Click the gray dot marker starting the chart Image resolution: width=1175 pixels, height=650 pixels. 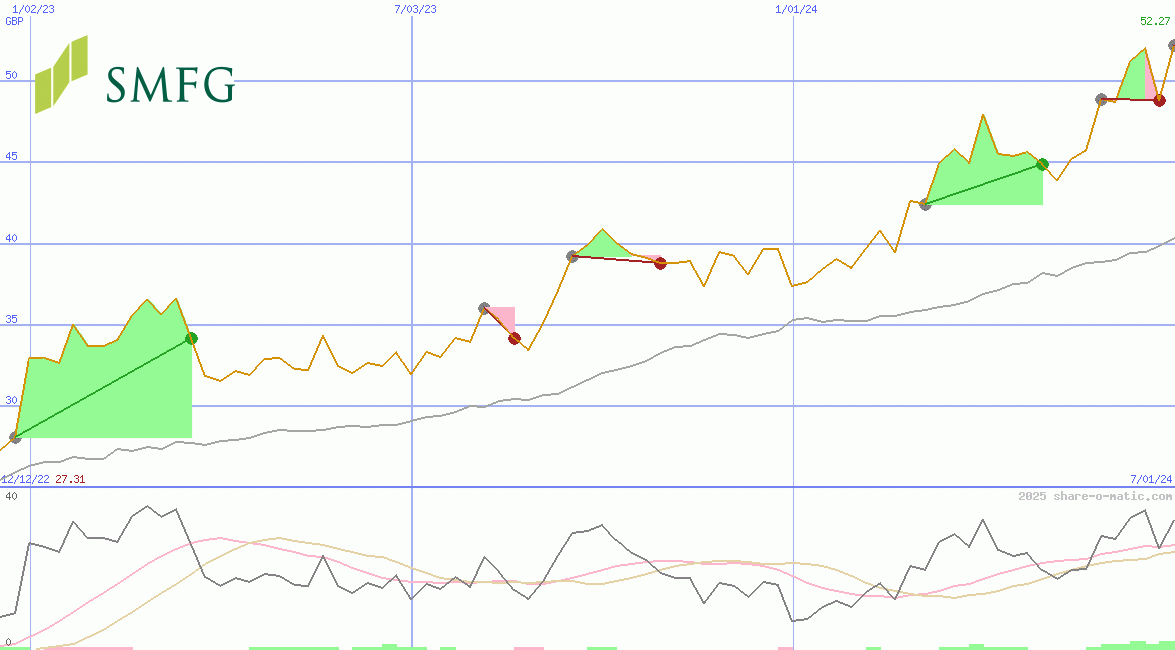[13, 437]
